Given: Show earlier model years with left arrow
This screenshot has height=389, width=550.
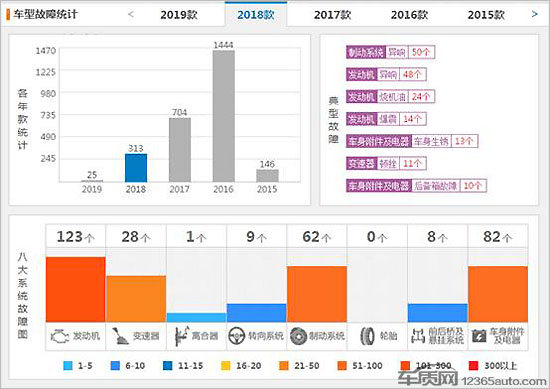Looking at the screenshot, I should tap(131, 14).
